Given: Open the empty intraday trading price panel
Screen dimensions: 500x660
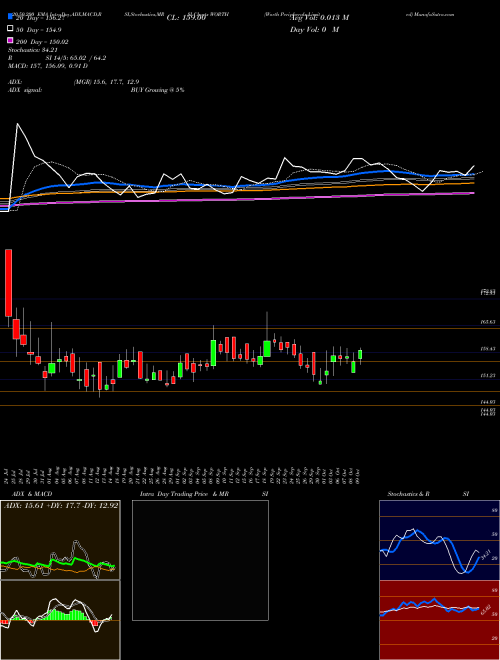Looking at the screenshot, I should [200, 560].
